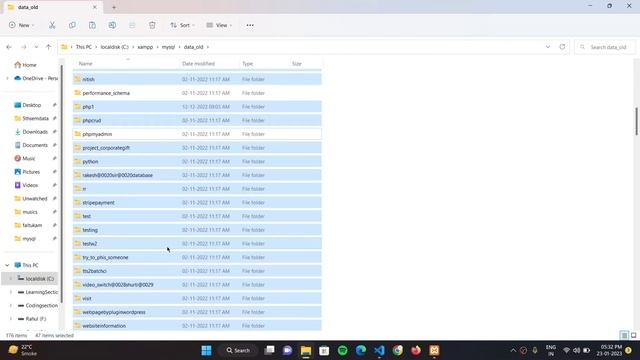Go up one folder level
Viewport: 640px width, 360px height.
pos(49,47)
